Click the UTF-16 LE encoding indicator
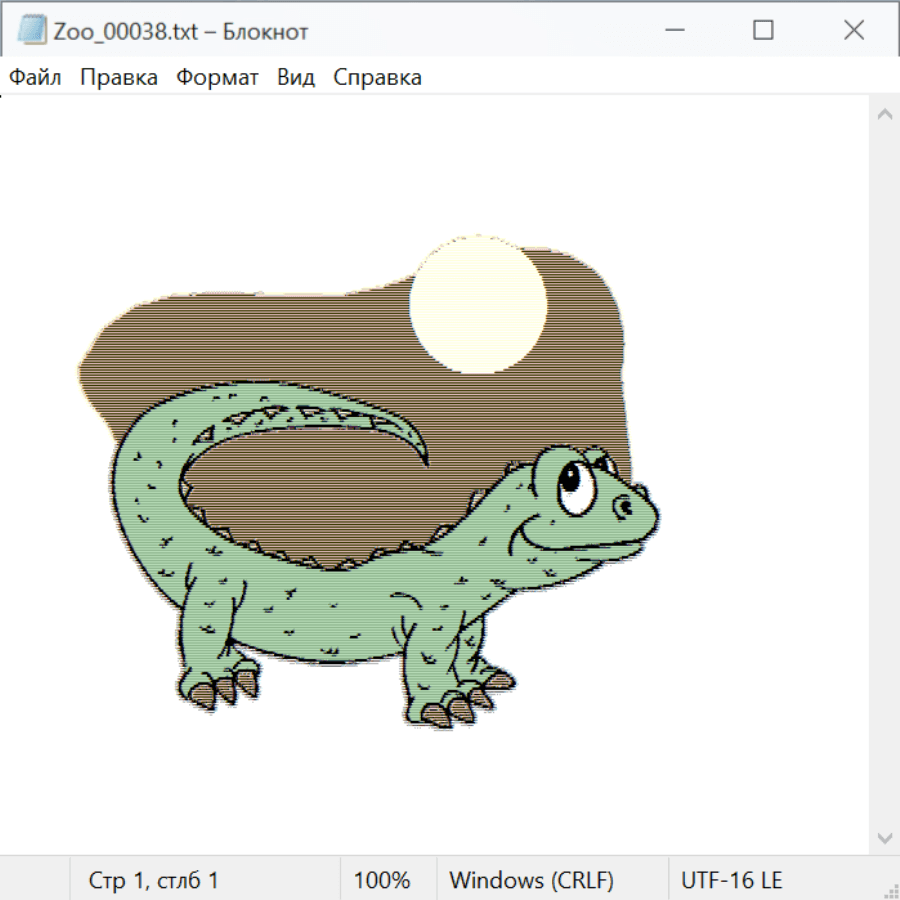Viewport: 900px width, 900px height. point(731,880)
